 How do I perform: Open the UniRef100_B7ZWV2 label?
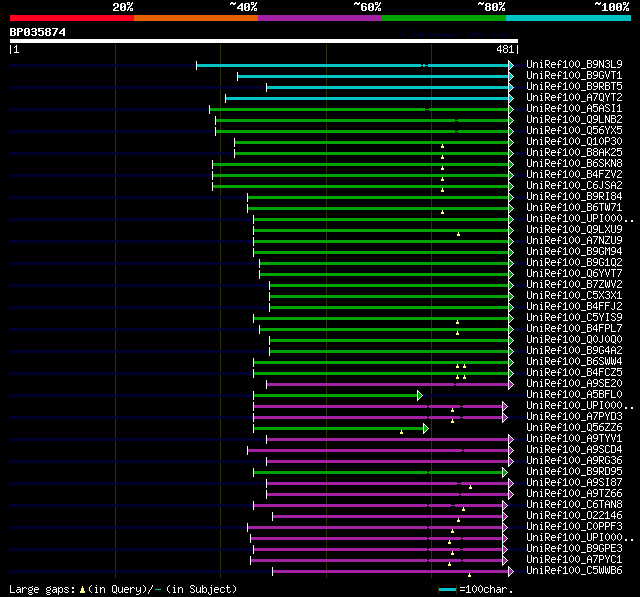(574, 285)
